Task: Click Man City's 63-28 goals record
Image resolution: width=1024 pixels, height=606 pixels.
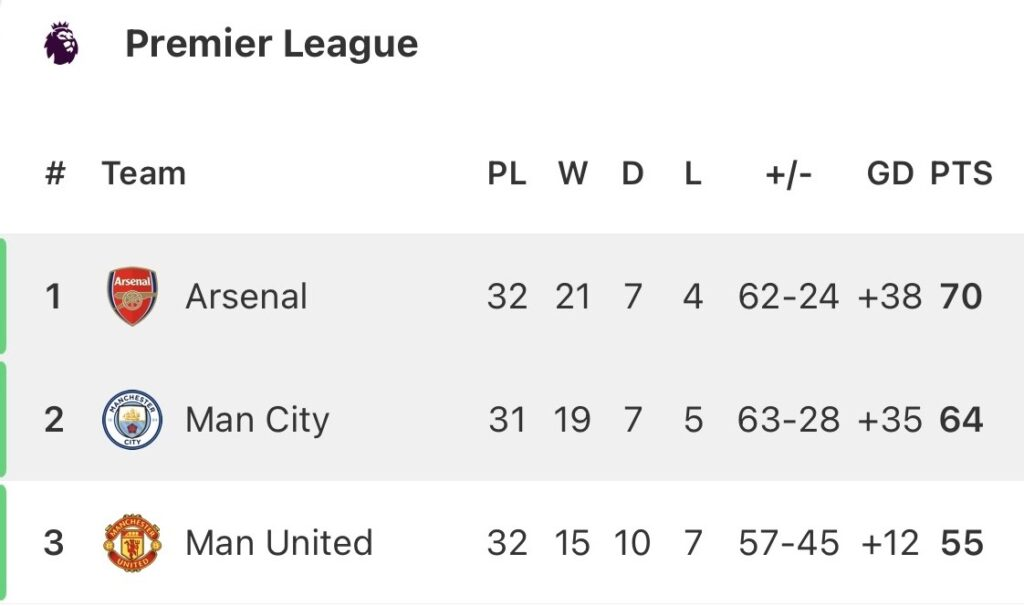Action: [x=789, y=420]
